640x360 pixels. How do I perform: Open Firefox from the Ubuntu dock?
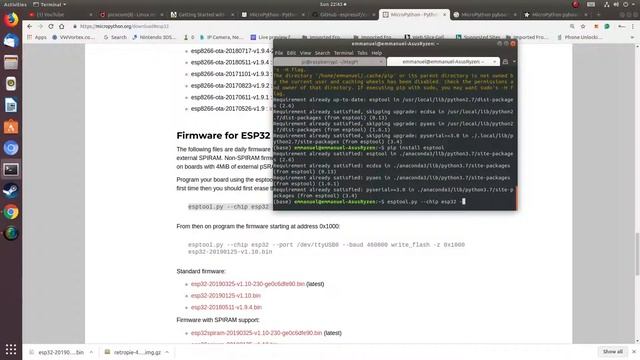(x=11, y=19)
